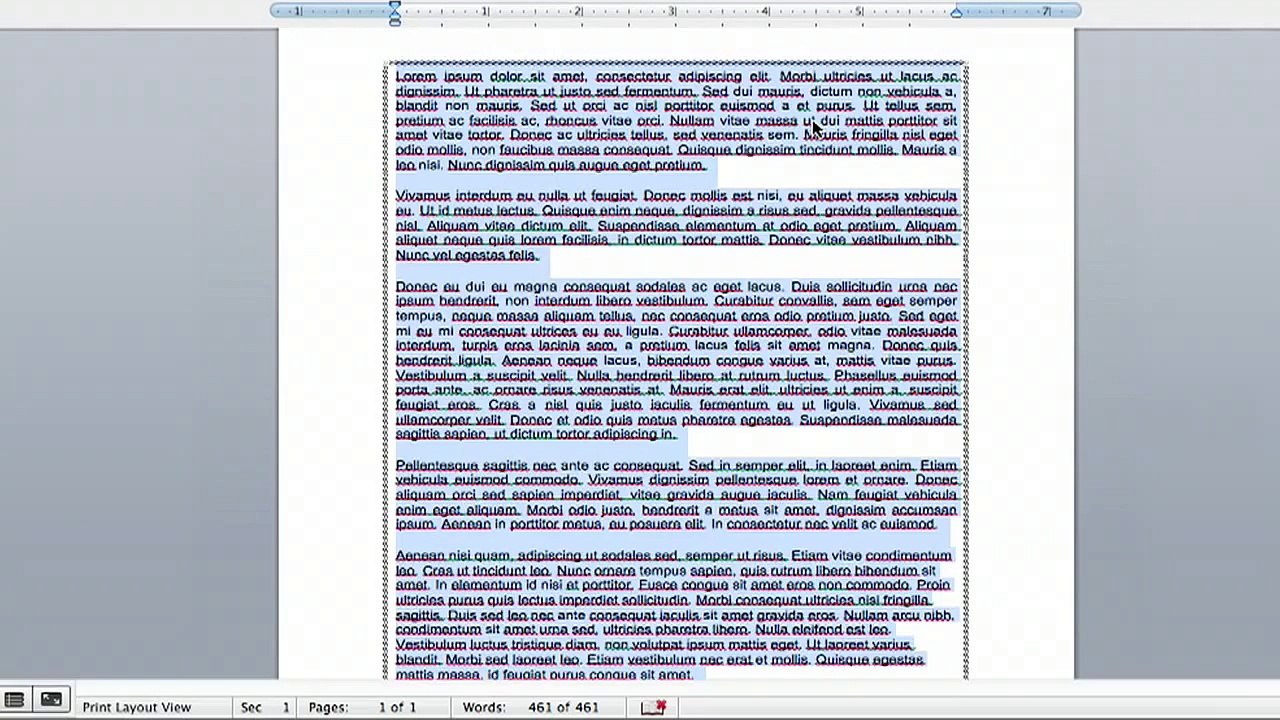The image size is (1280, 720).
Task: Click in the paragraph starting 'Vivamus interdum'
Action: [676, 225]
